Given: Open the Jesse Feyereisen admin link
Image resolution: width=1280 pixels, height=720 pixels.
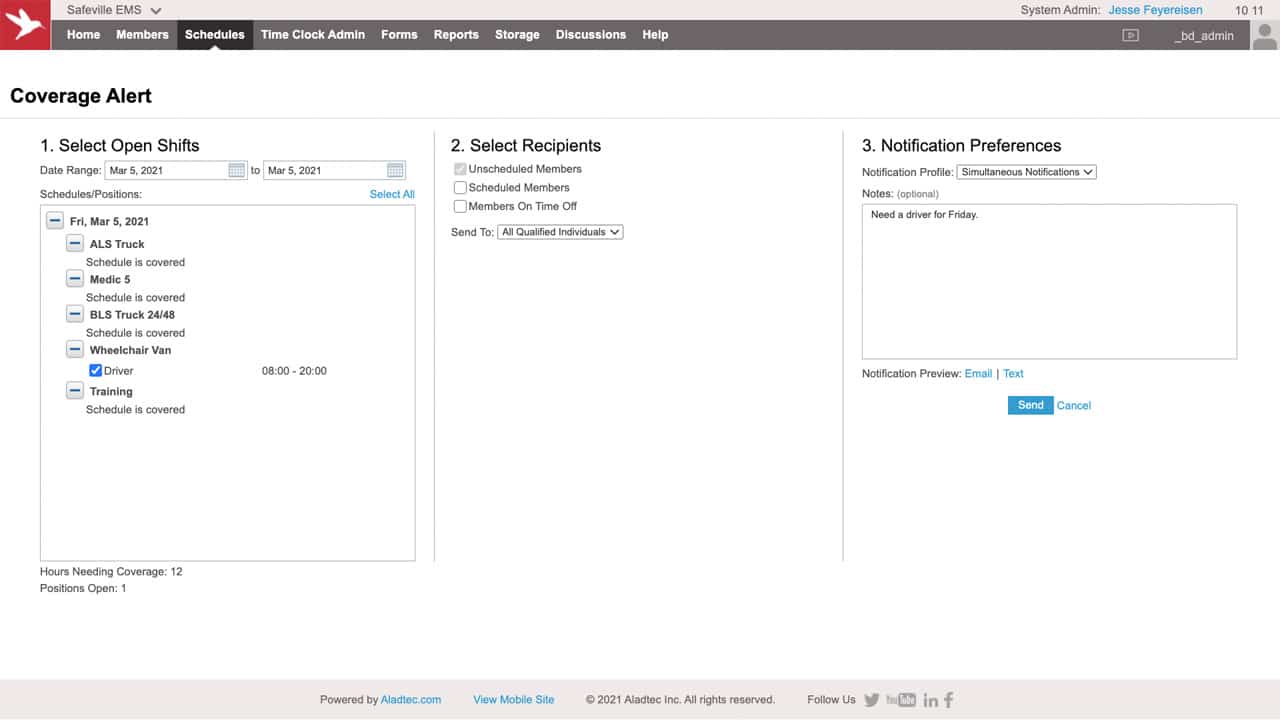Looking at the screenshot, I should click(x=1156, y=10).
